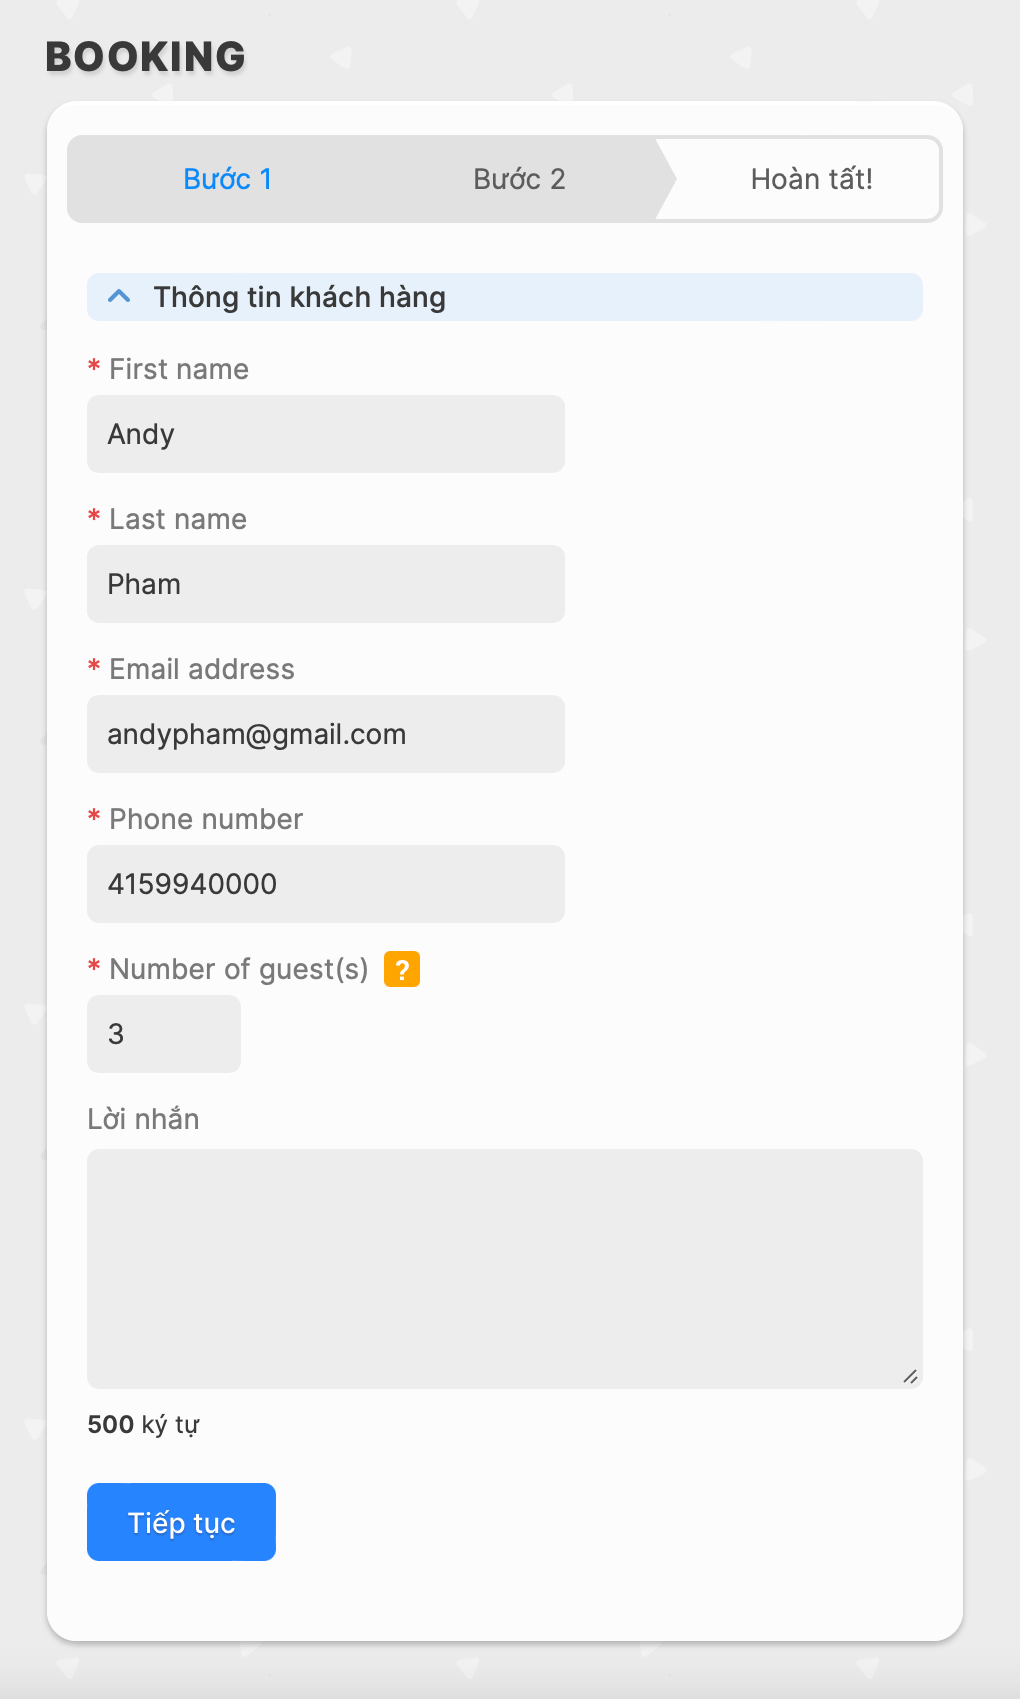This screenshot has height=1699, width=1020.
Task: Click the Phone number label
Action: pos(206,819)
